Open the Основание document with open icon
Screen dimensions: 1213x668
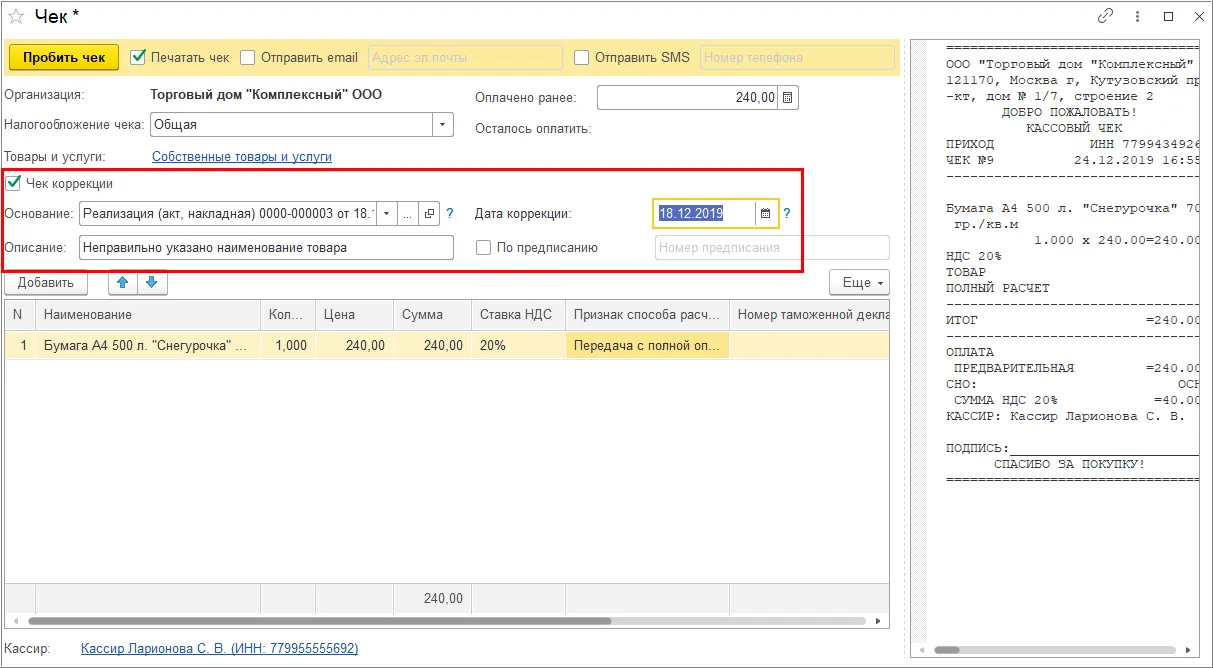coord(429,213)
